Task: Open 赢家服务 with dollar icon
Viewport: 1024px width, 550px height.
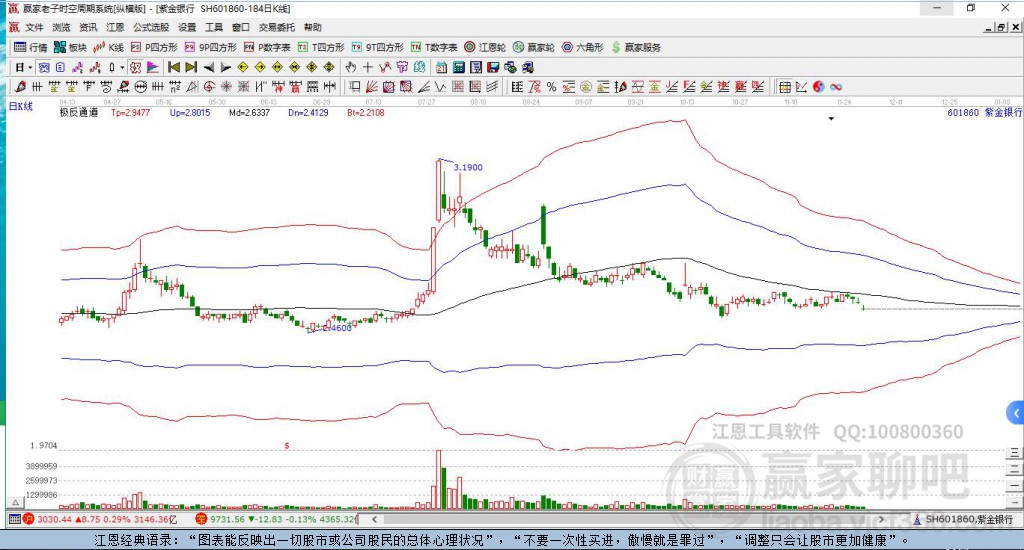Action: tap(636, 47)
